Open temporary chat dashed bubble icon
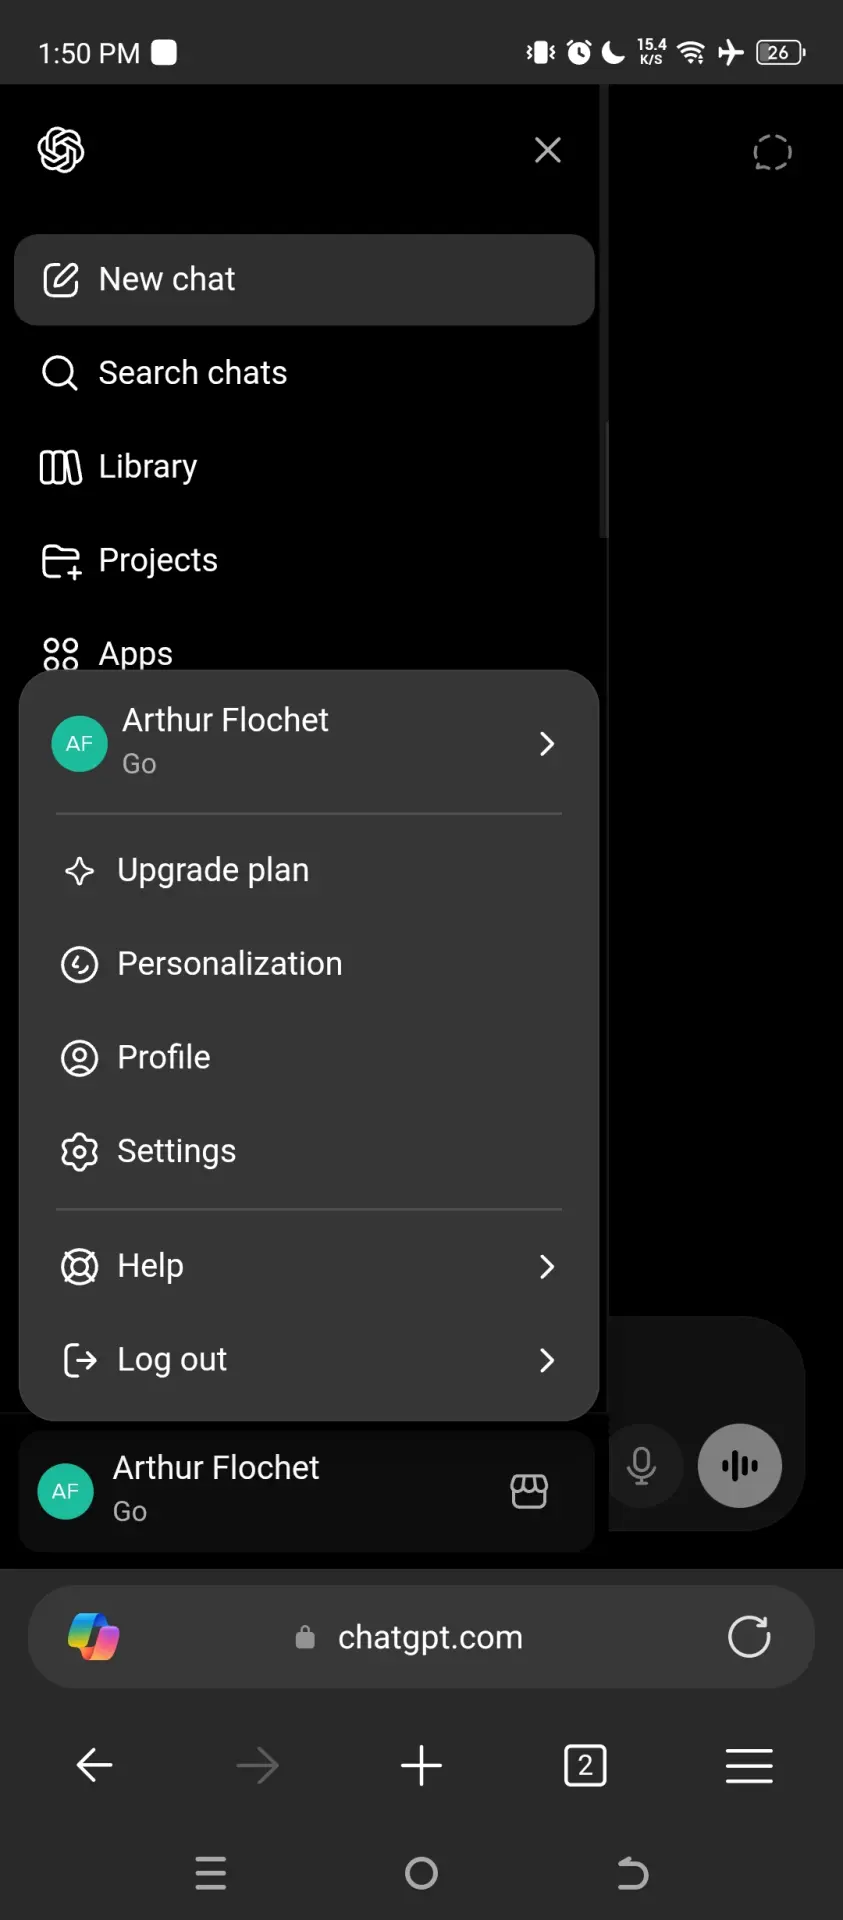843x1920 pixels. (772, 152)
